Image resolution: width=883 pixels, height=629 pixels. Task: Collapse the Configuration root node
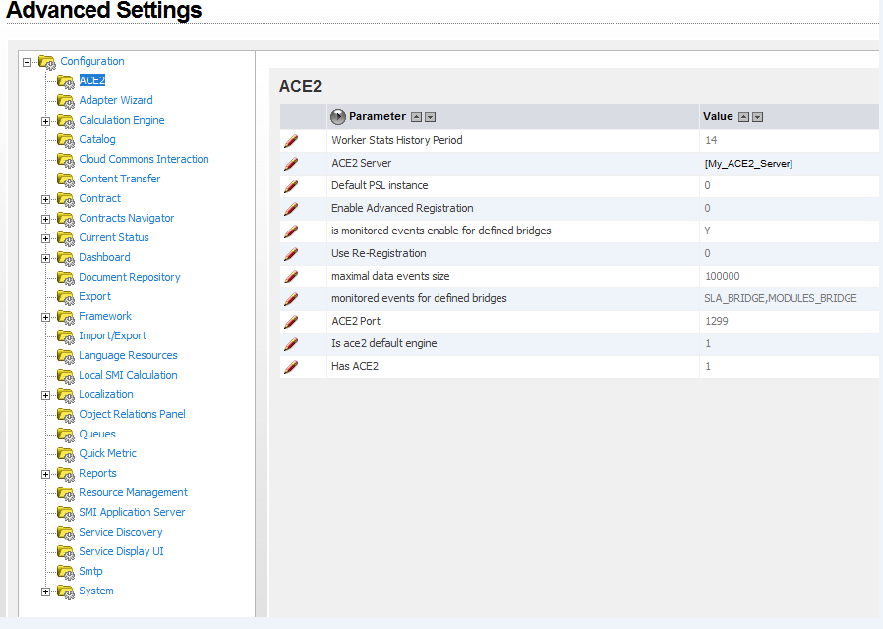[x=26, y=62]
